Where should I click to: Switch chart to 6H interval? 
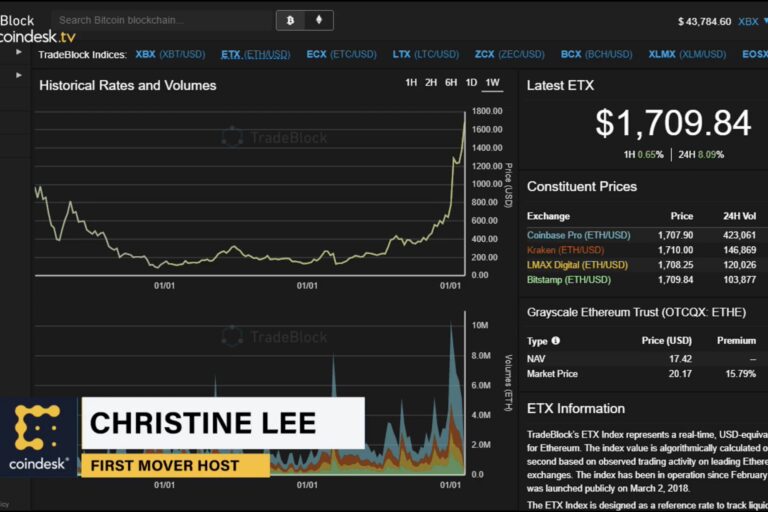451,83
